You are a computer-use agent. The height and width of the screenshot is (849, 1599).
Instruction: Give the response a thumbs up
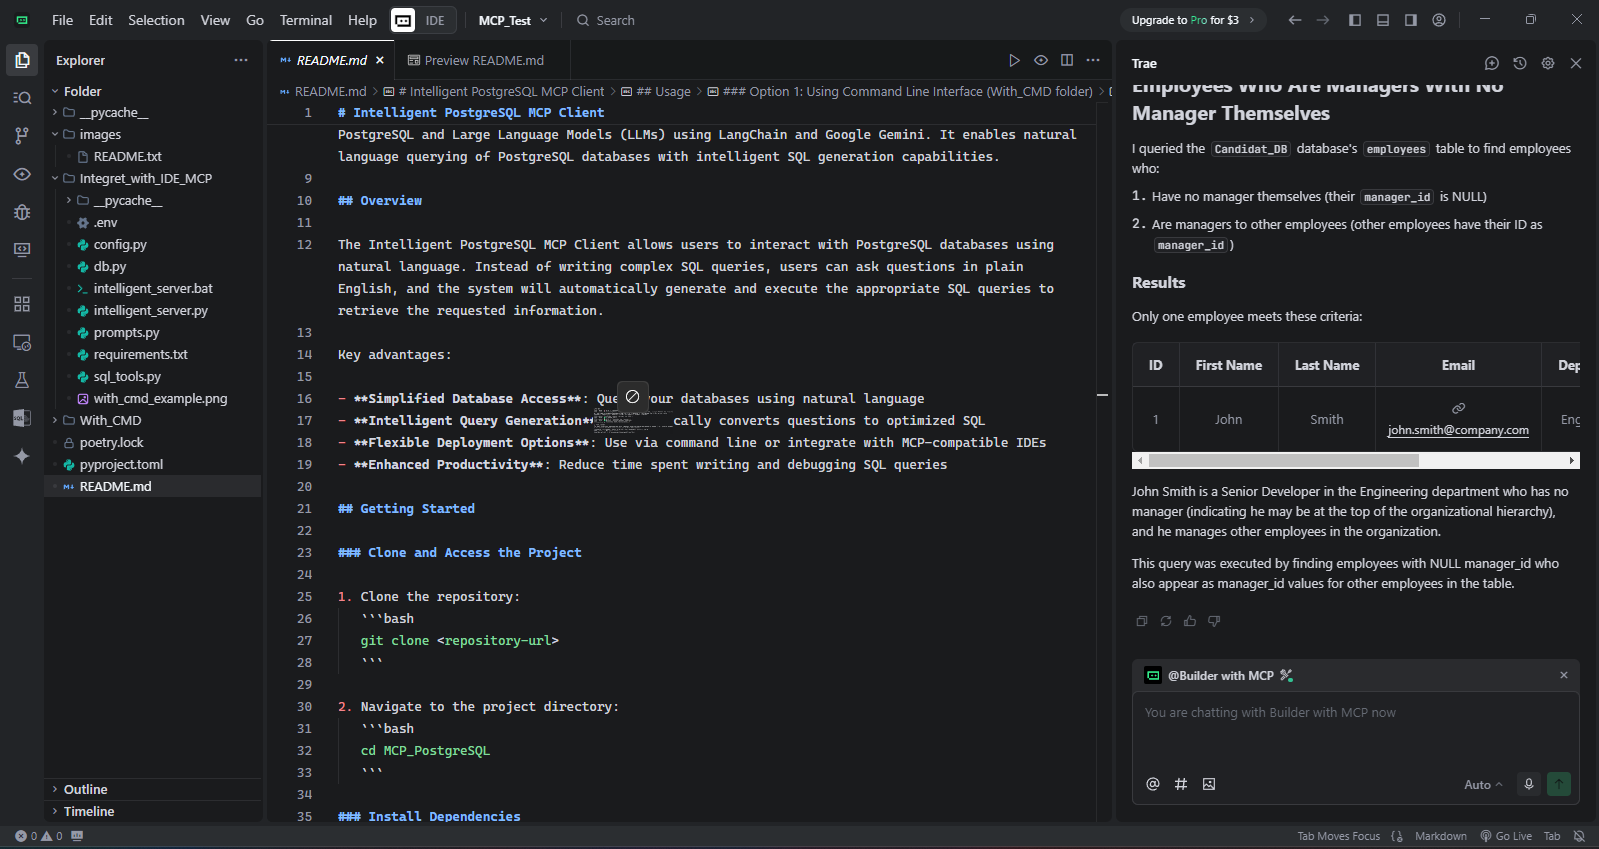pyautogui.click(x=1190, y=621)
